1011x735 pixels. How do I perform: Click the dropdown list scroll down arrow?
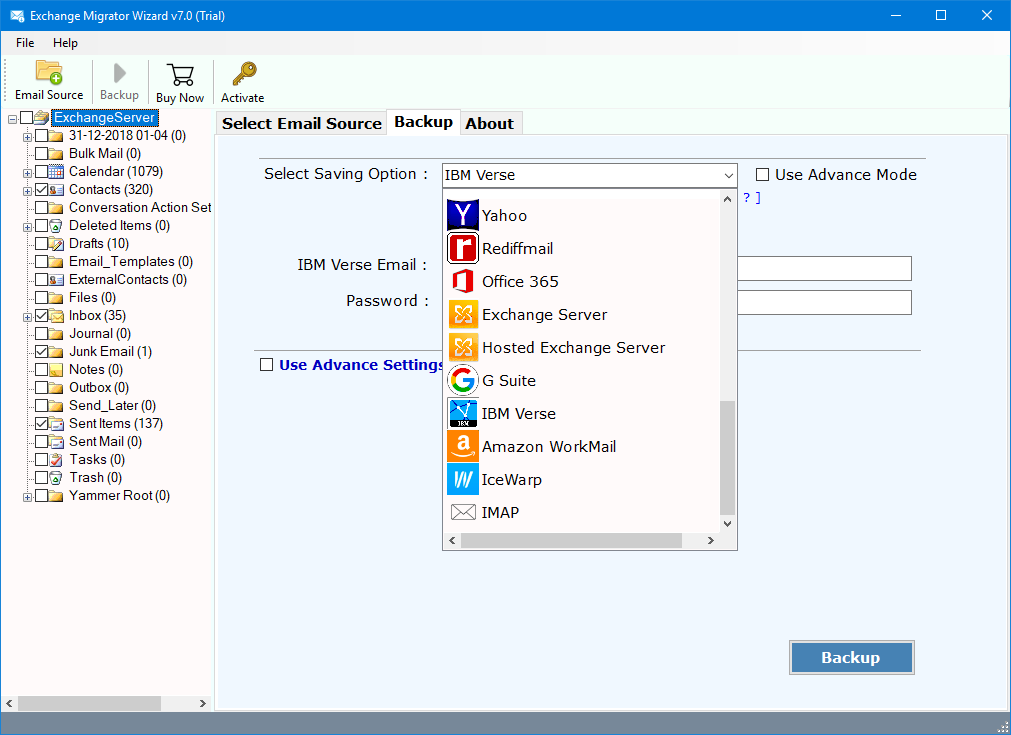(727, 524)
